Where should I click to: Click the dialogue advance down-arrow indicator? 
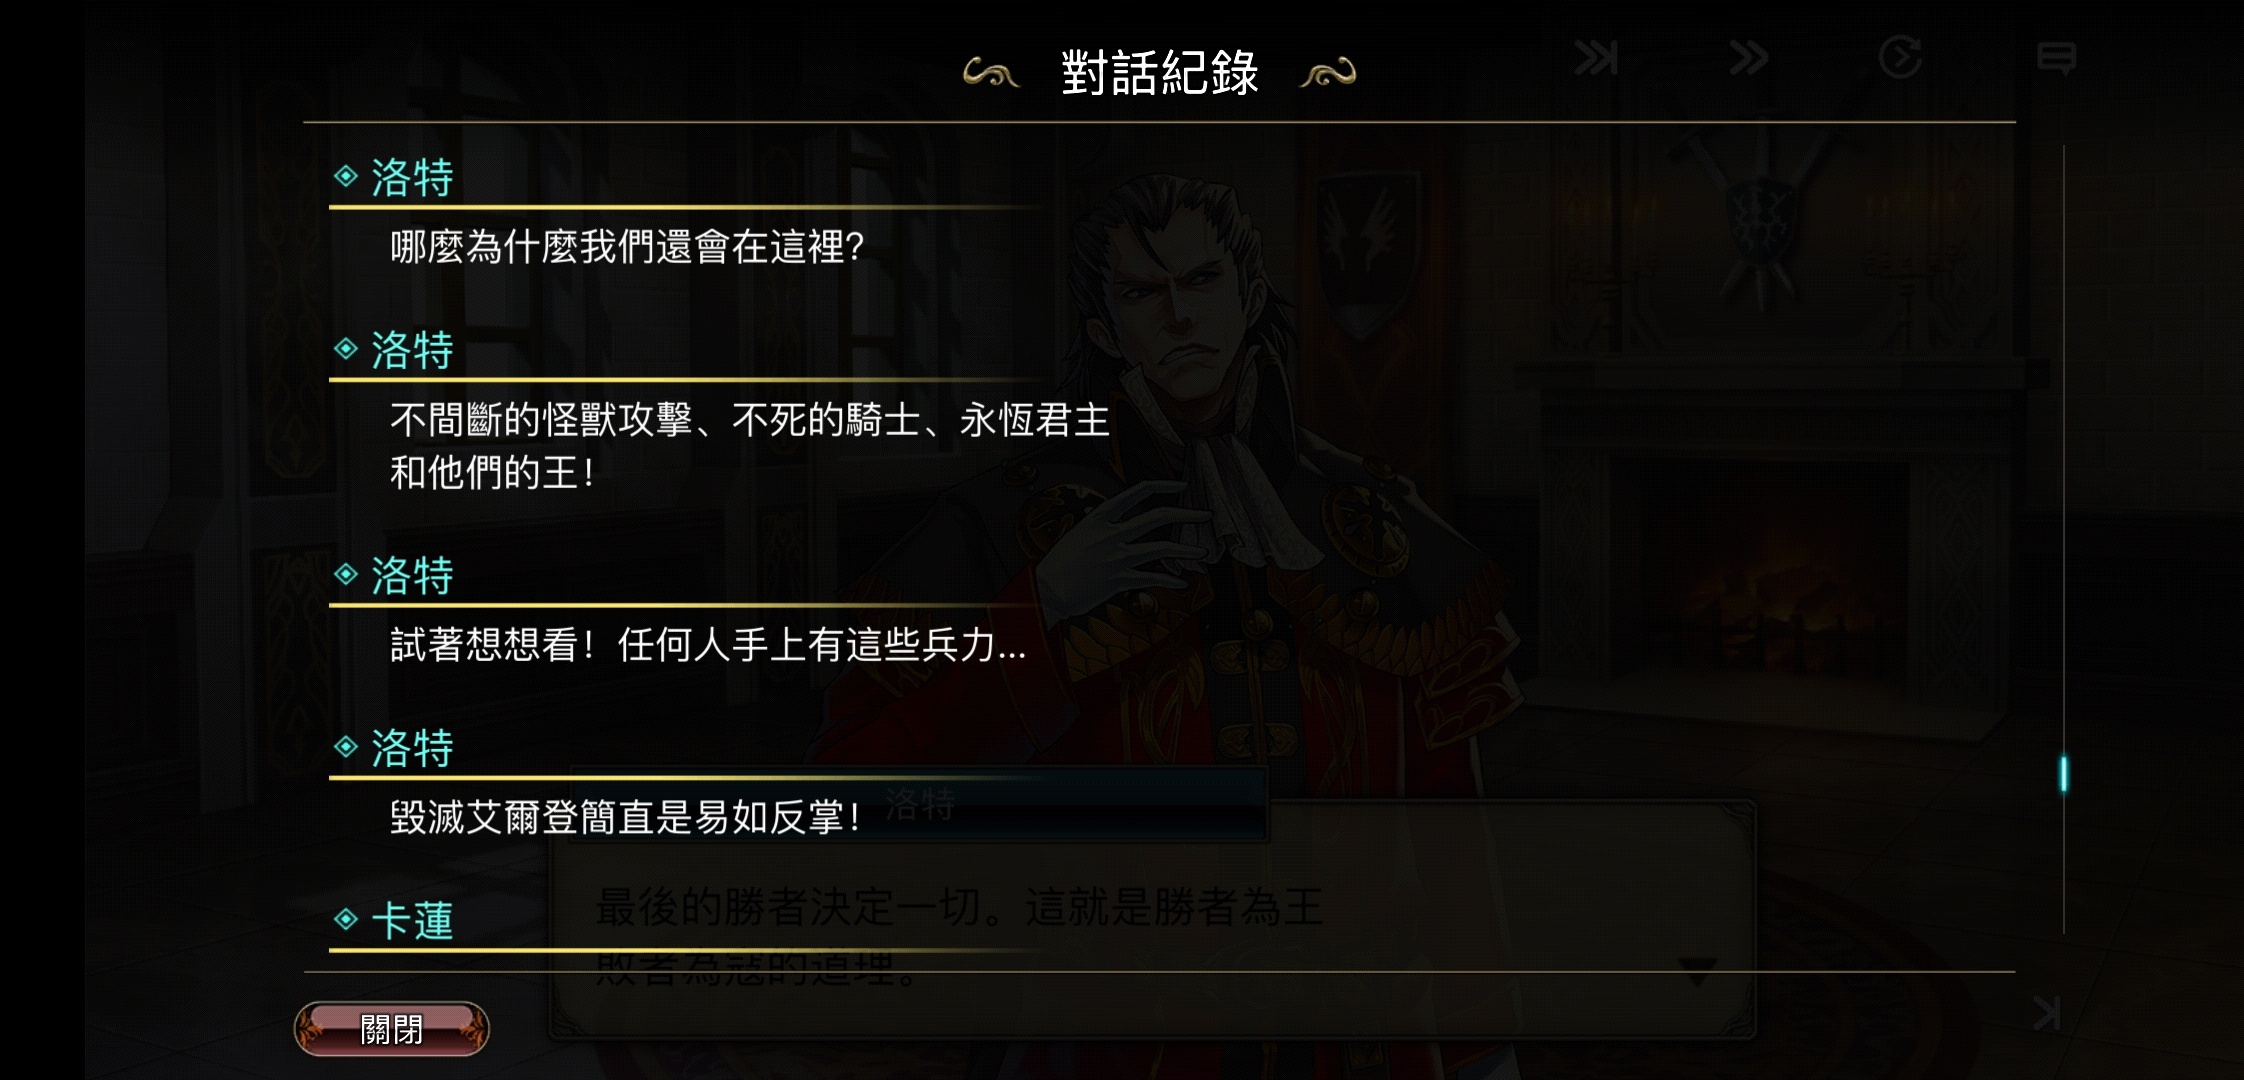(1697, 970)
